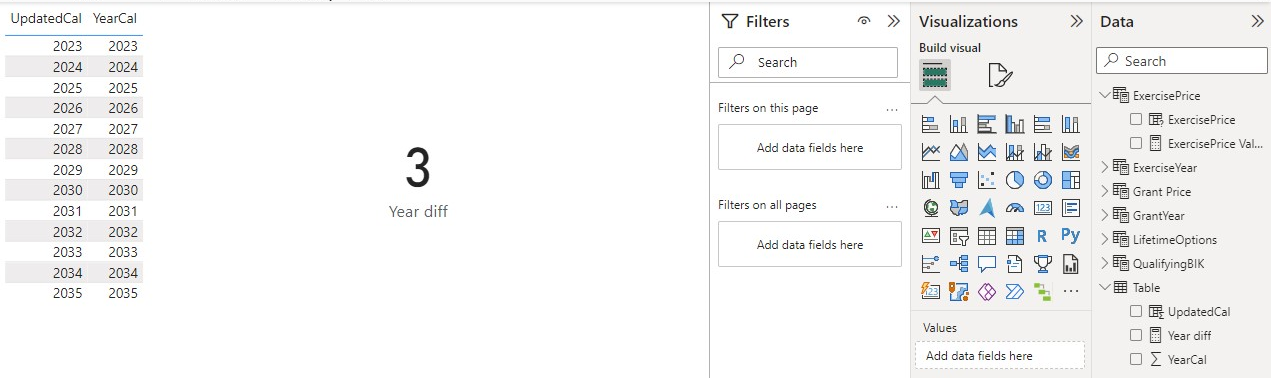This screenshot has width=1271, height=378.
Task: Click the Data pane search box
Action: [x=1181, y=61]
